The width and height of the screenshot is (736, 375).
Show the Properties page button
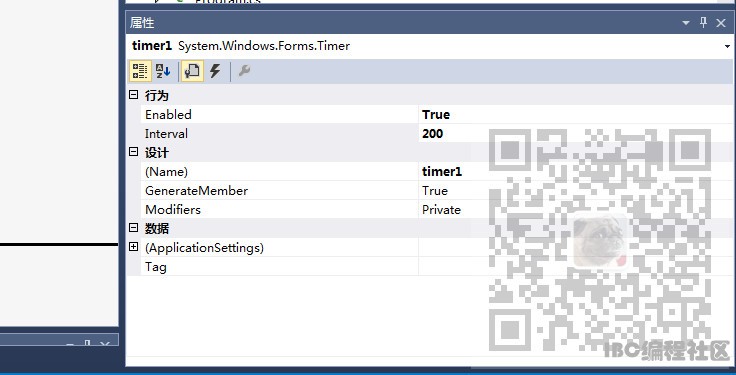point(192,71)
